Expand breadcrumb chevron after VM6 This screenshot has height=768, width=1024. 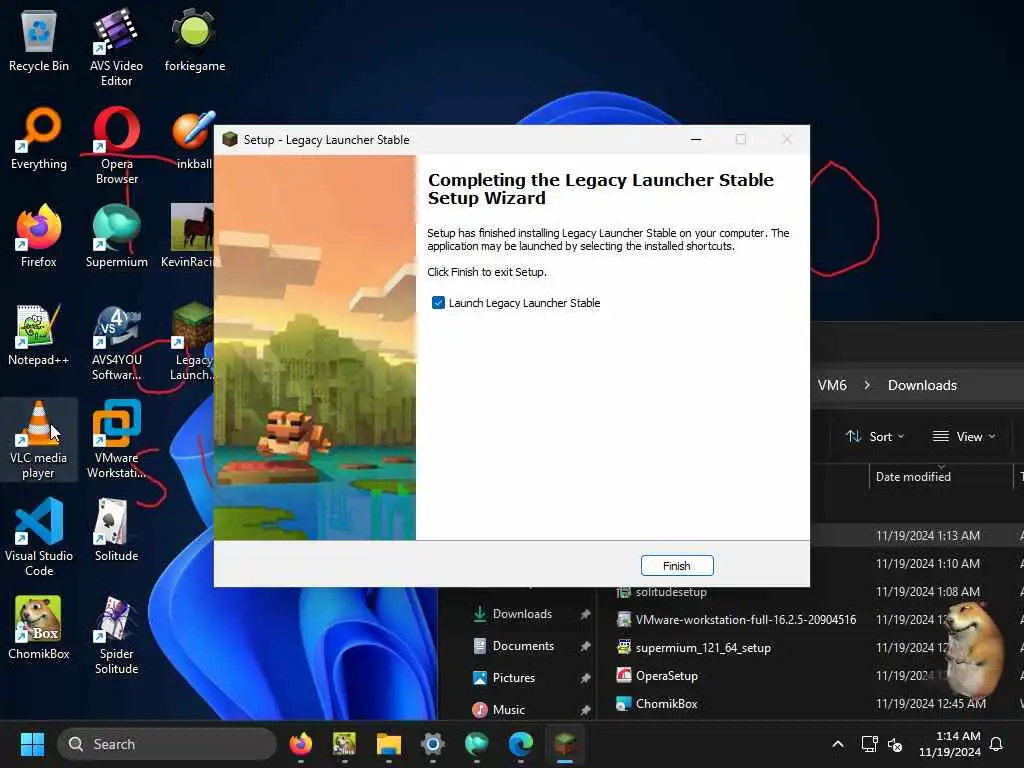click(867, 385)
